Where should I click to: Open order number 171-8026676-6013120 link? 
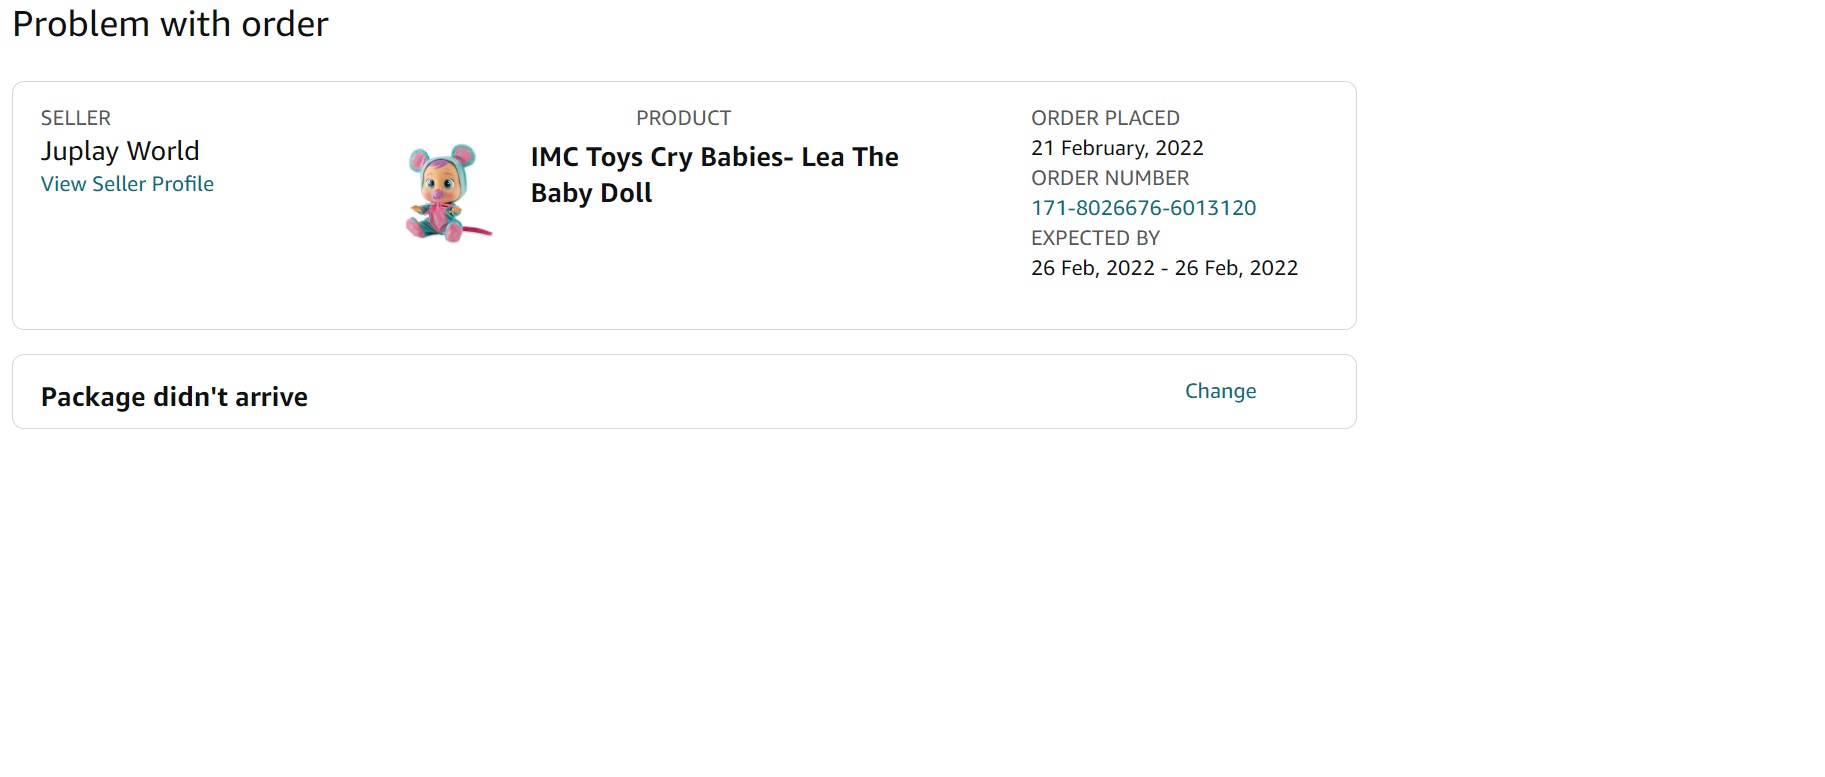pyautogui.click(x=1143, y=208)
